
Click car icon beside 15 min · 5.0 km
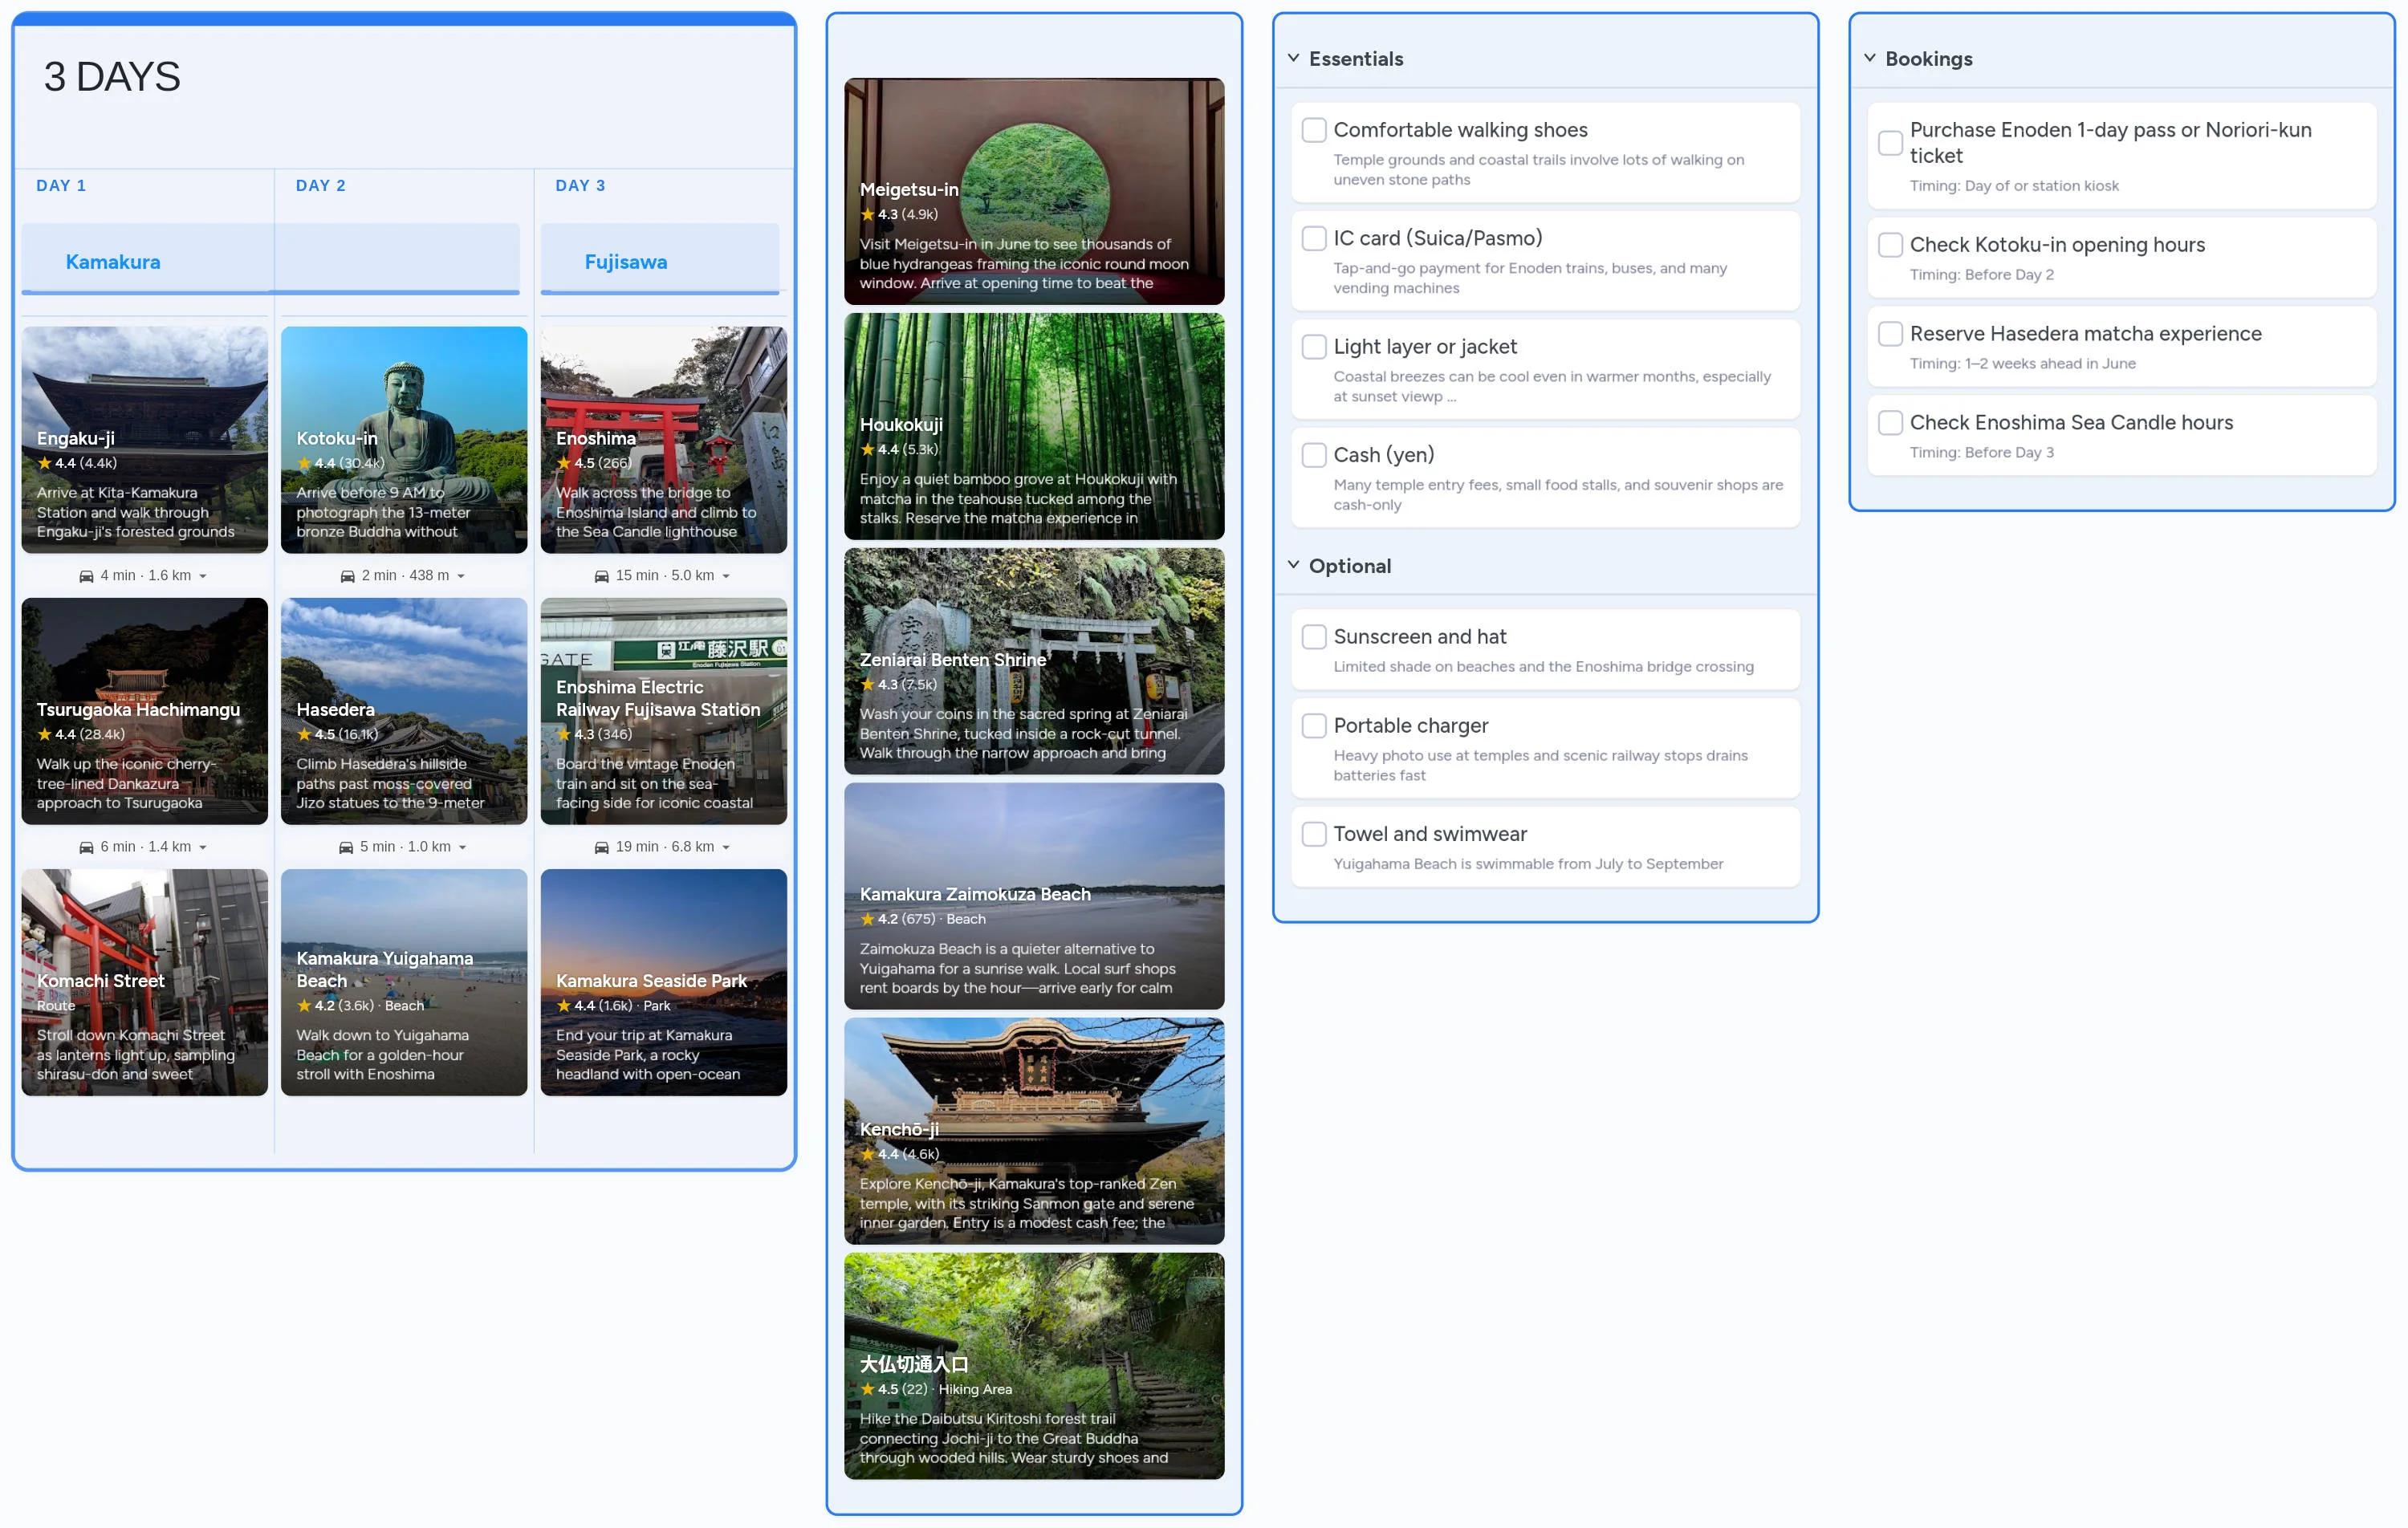601,576
